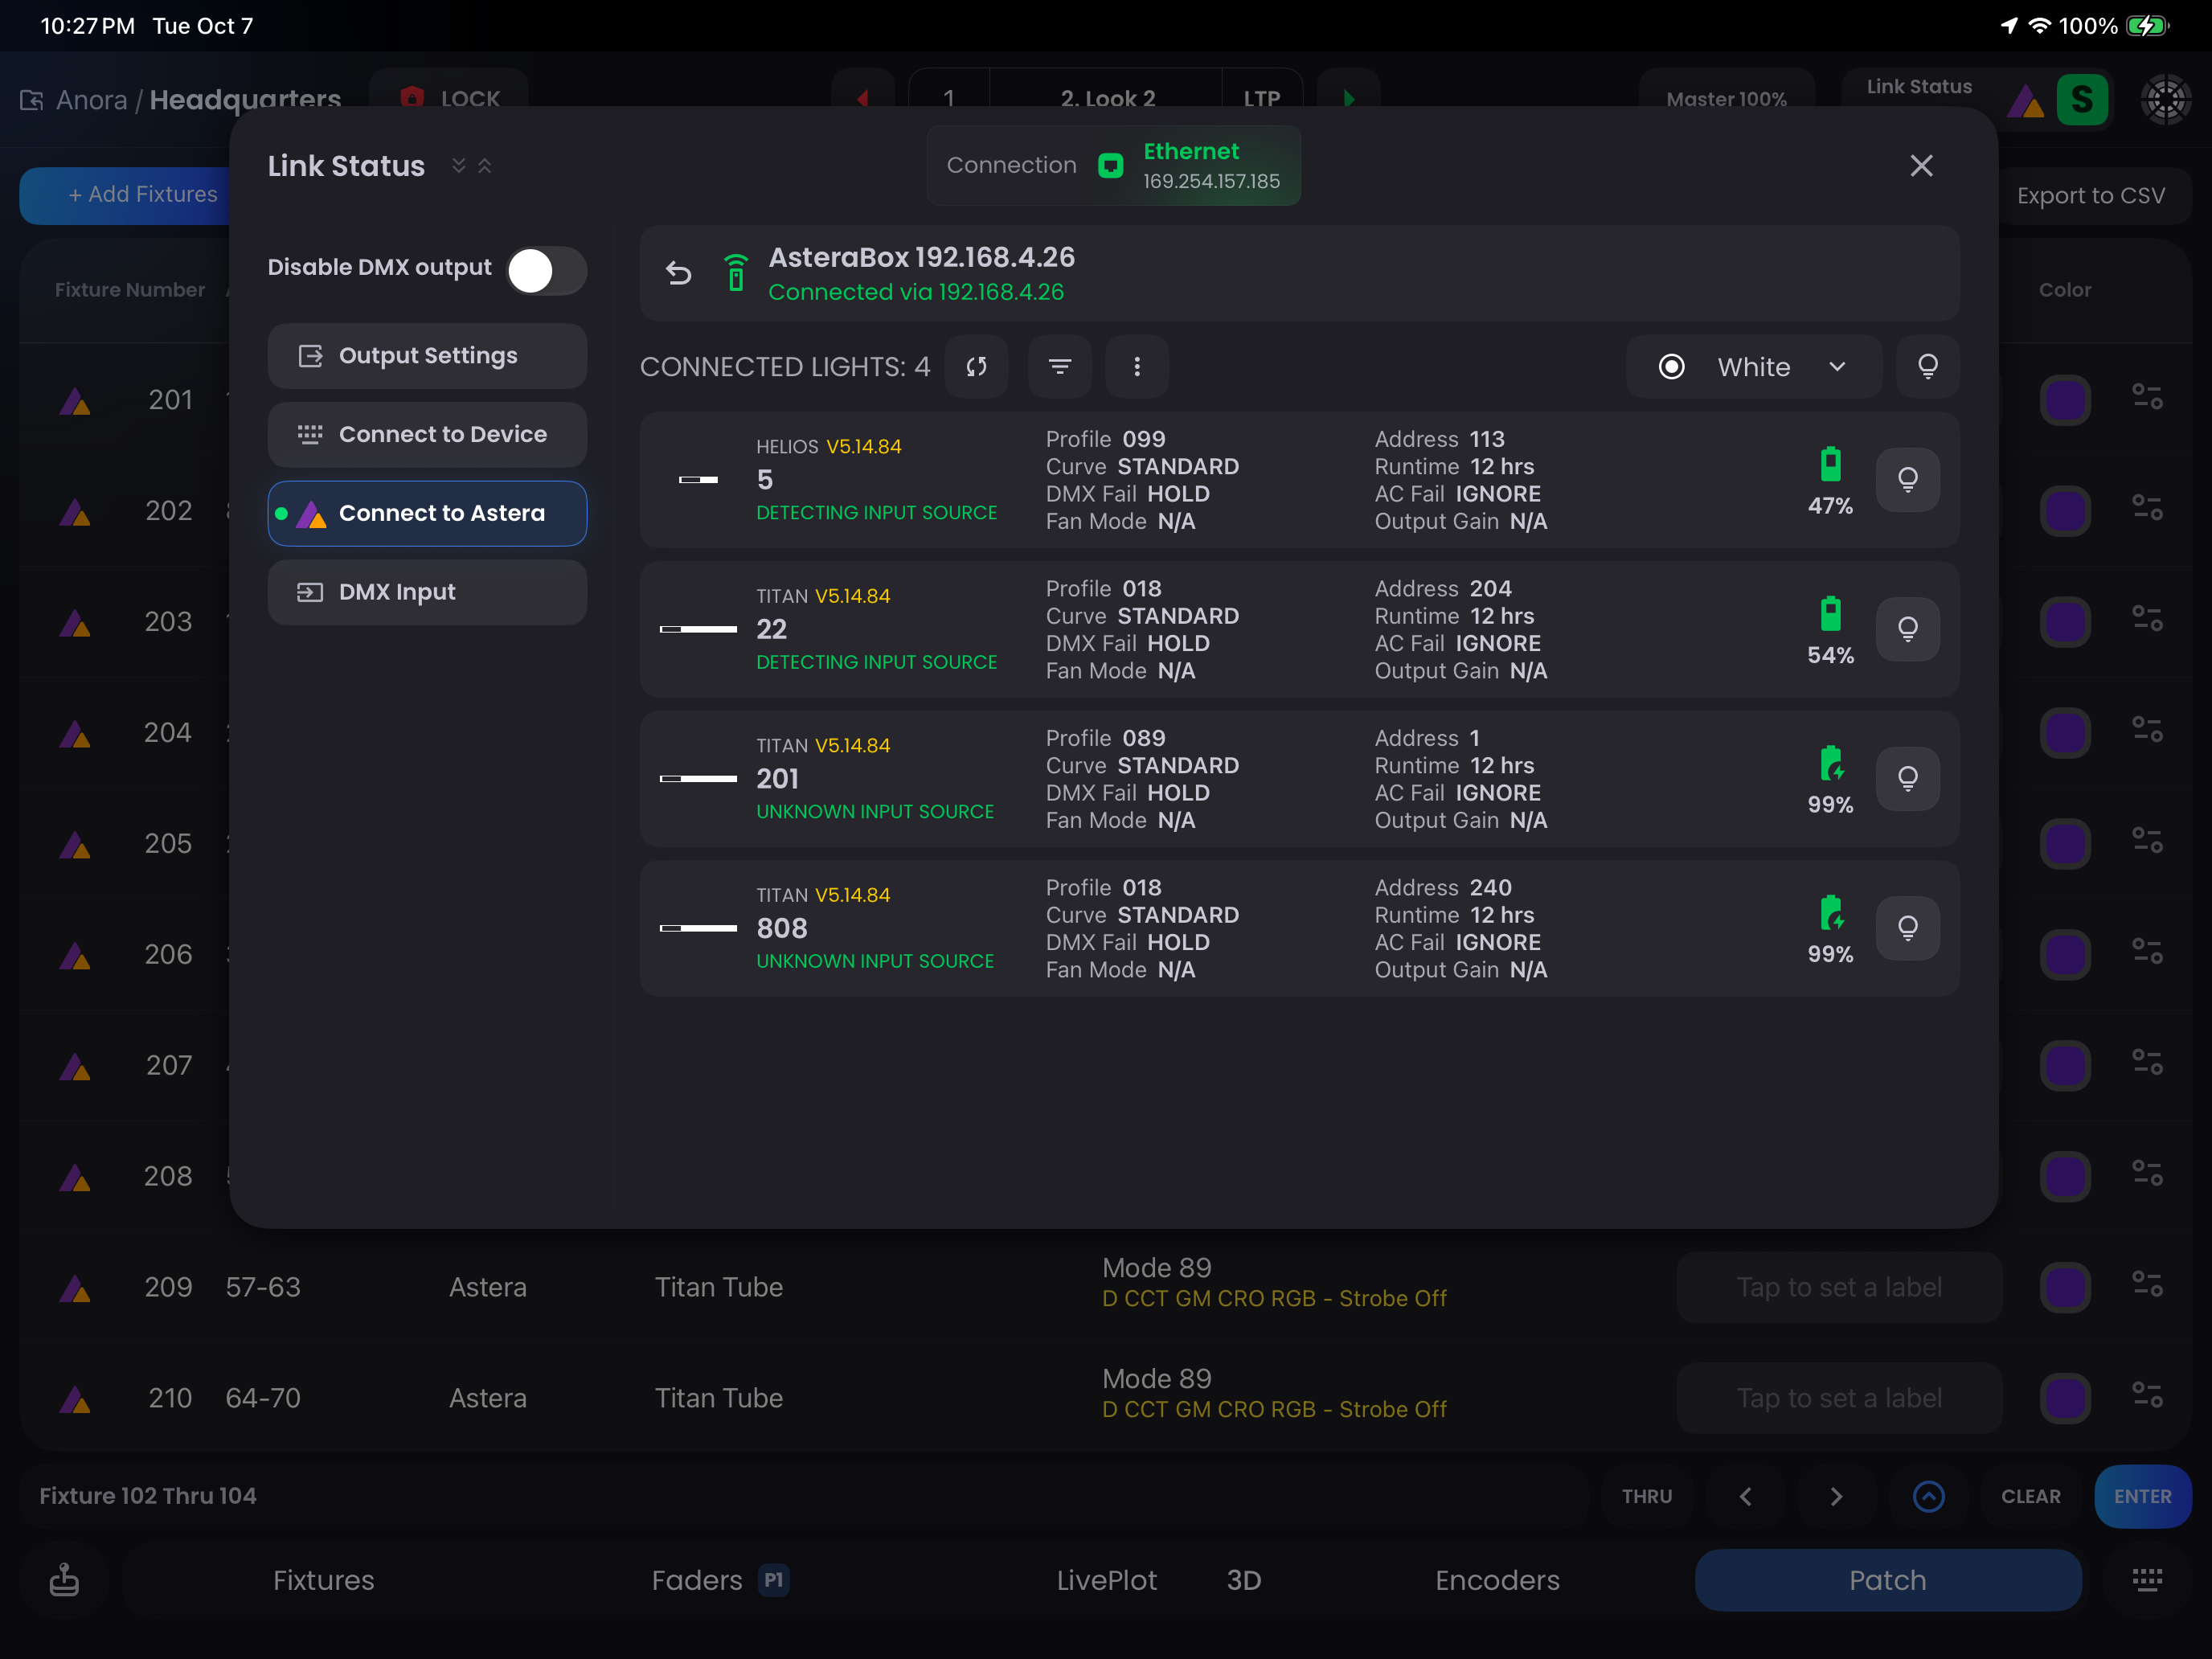Screen dimensions: 2212x1659
Task: Expand Link Status with double chevron down
Action: [458, 166]
